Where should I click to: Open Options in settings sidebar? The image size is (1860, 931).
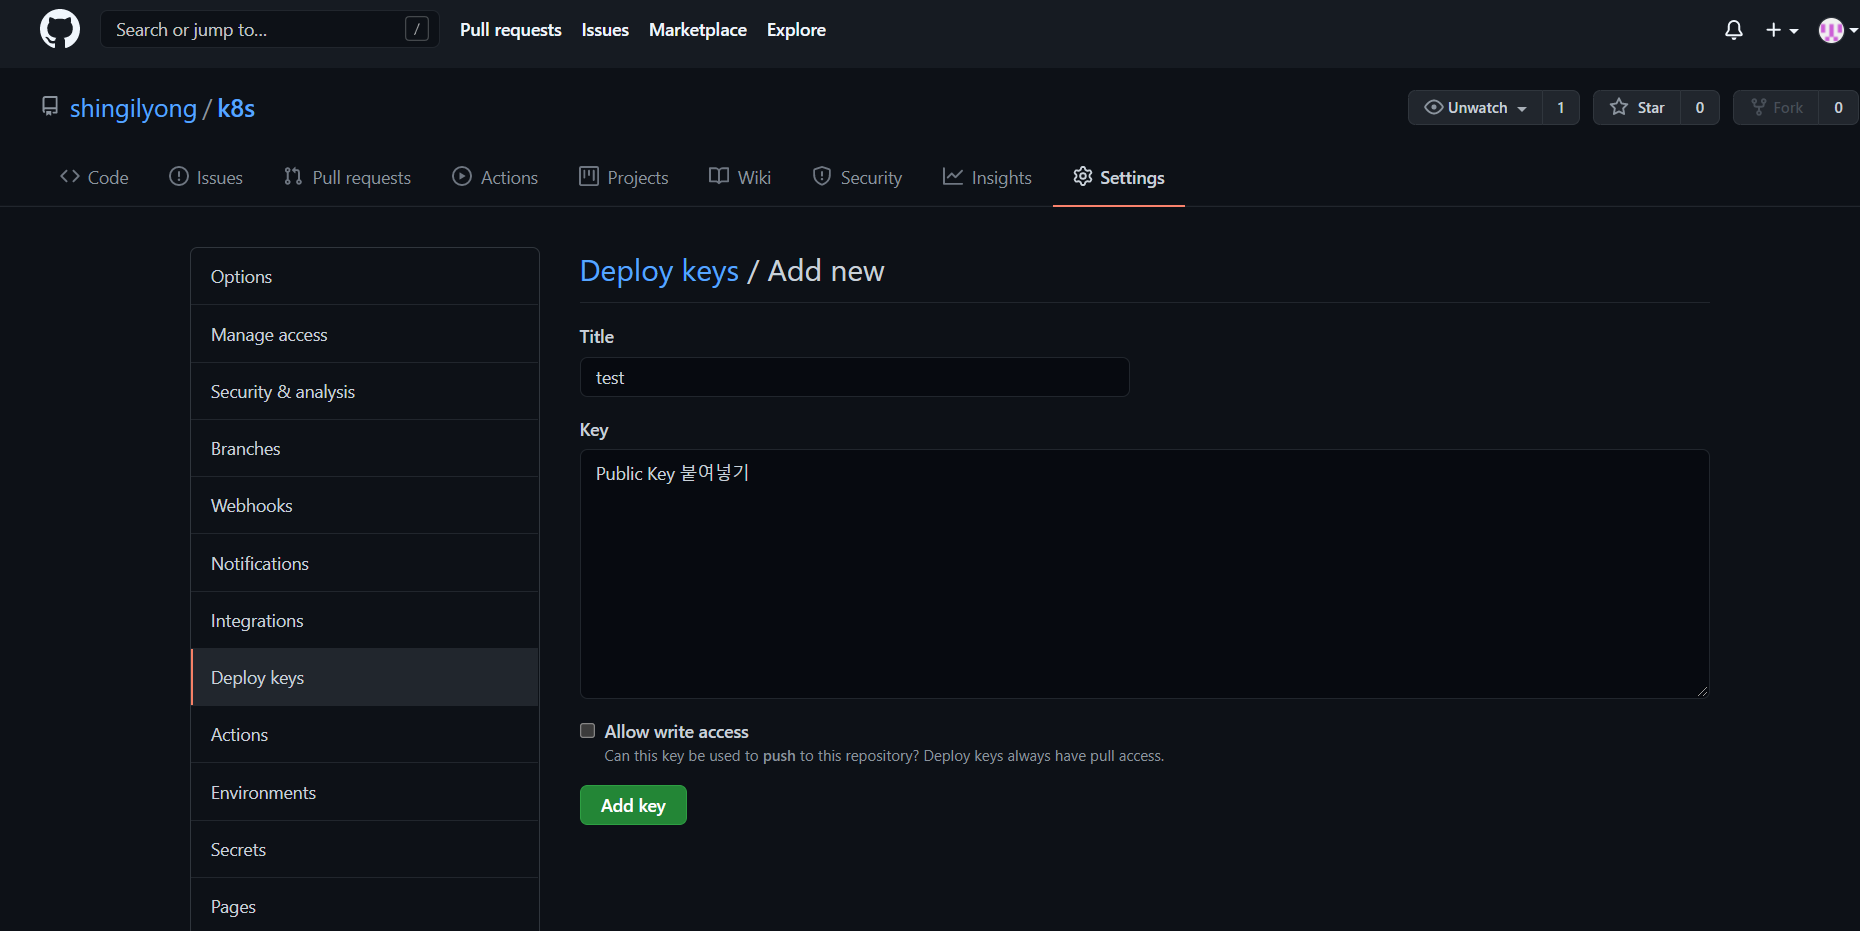pyautogui.click(x=365, y=276)
